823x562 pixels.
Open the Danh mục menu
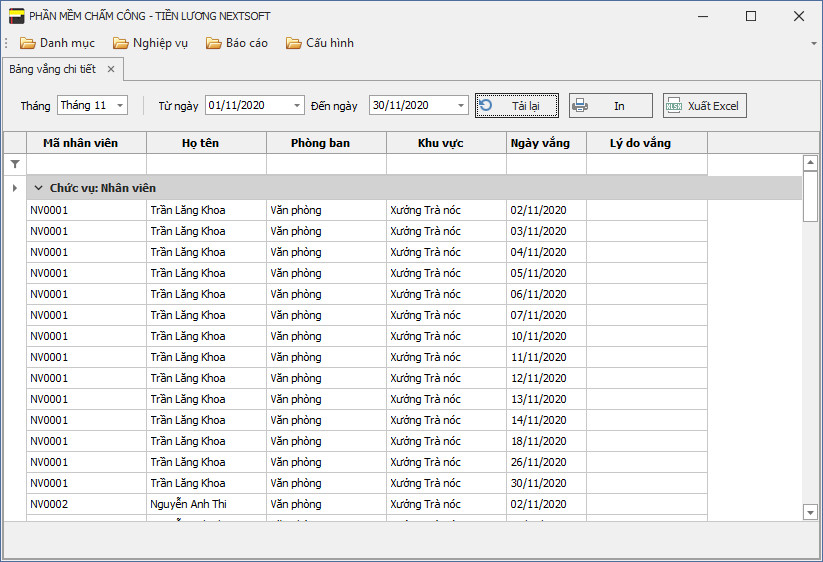57,43
